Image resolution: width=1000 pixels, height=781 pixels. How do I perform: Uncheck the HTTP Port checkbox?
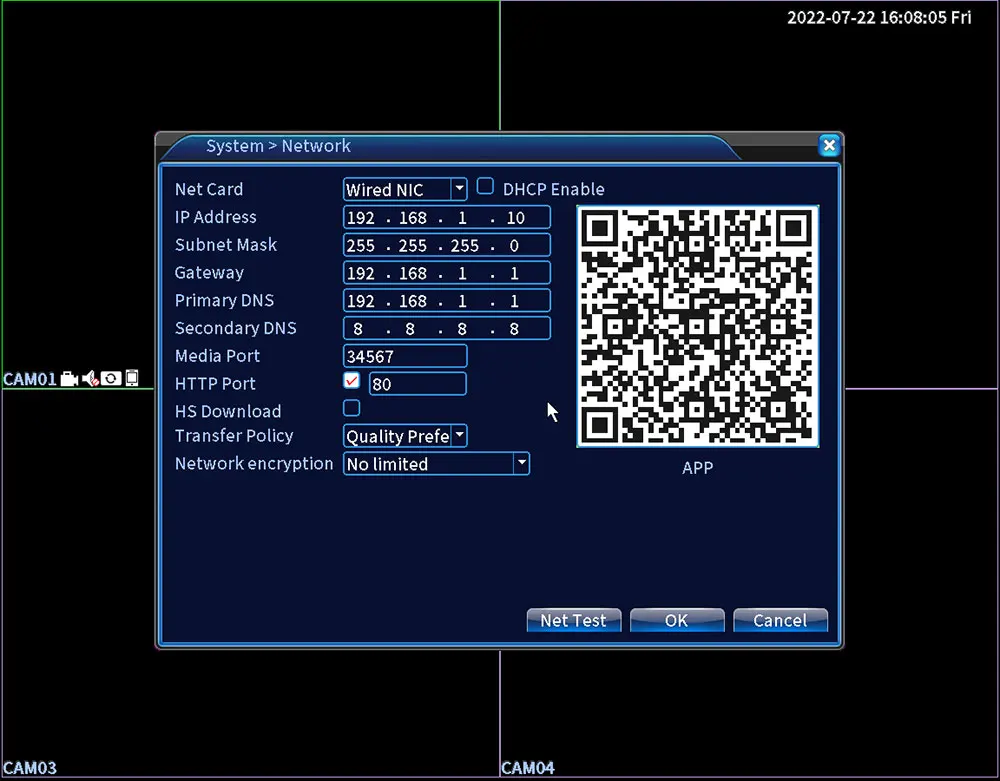point(351,381)
